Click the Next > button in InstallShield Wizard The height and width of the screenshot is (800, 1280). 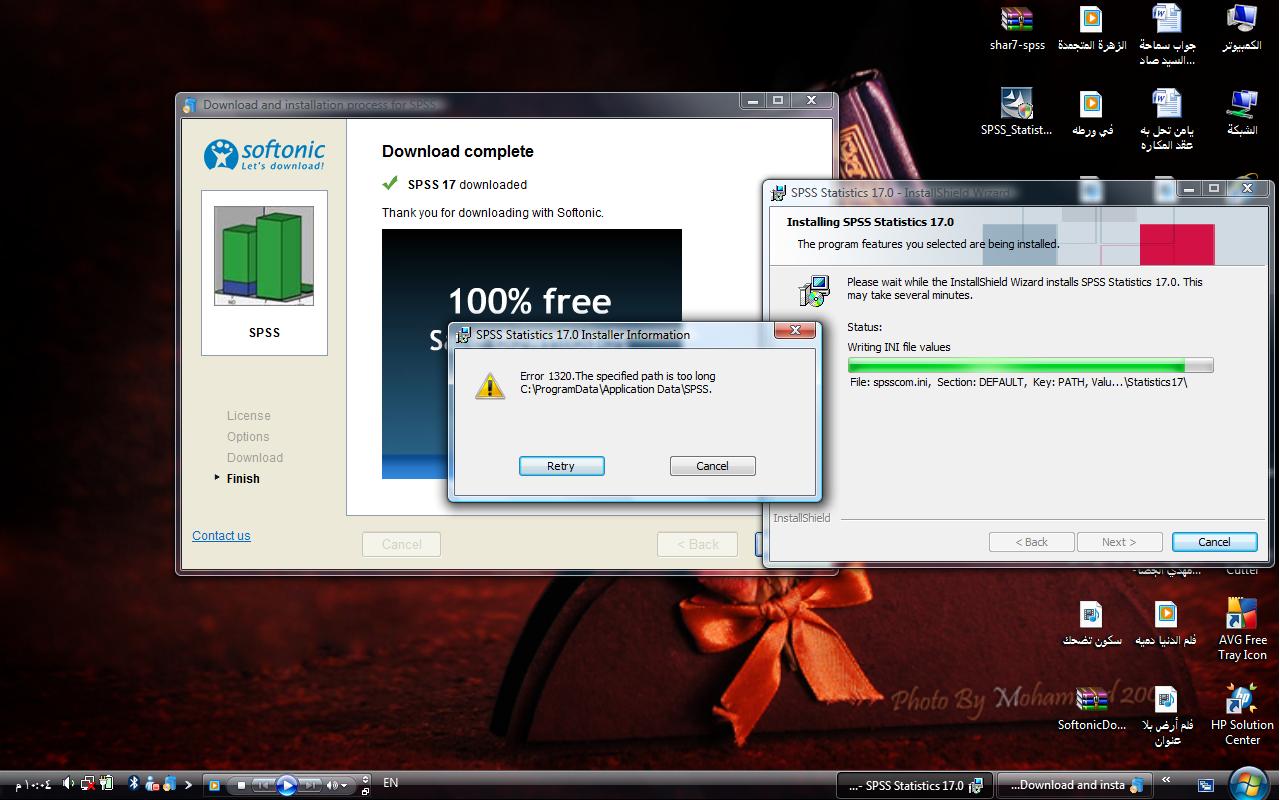pyautogui.click(x=1119, y=542)
